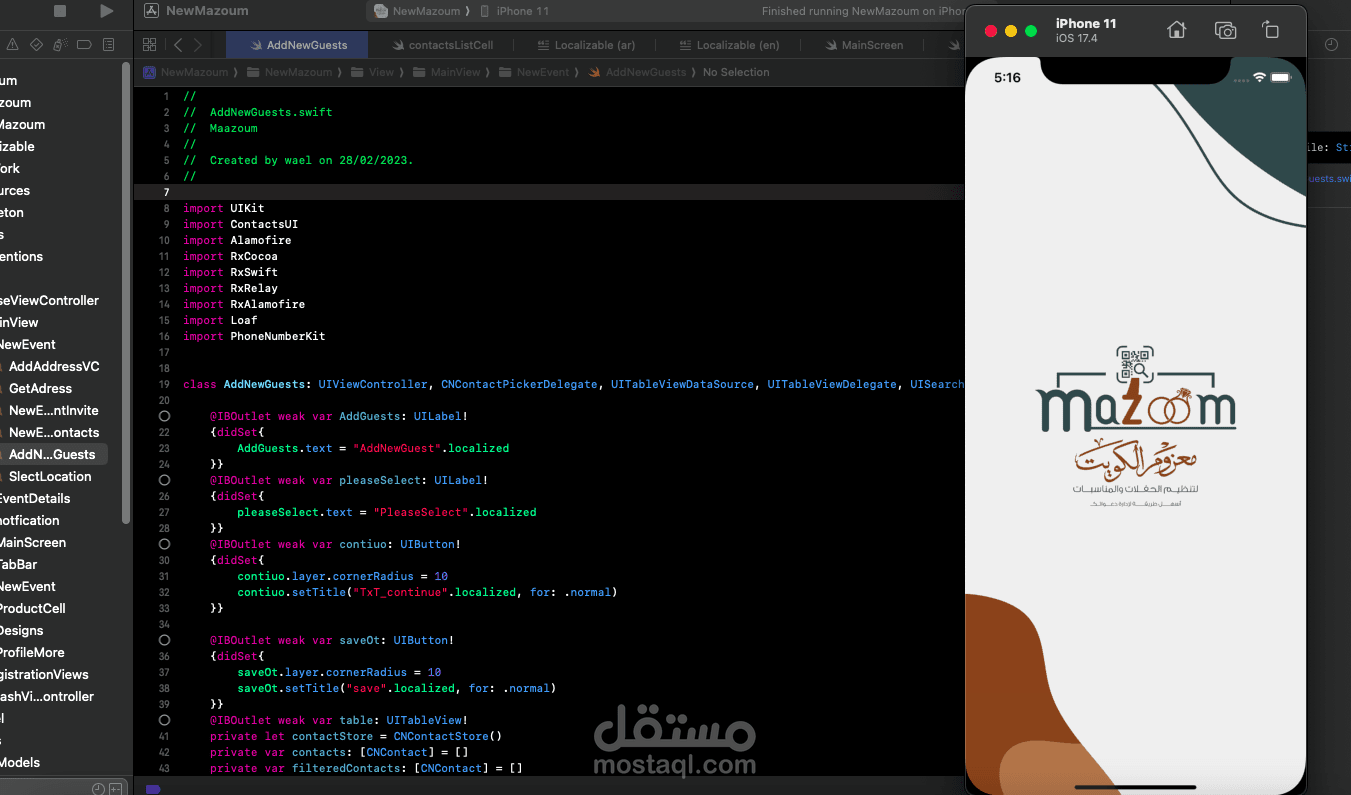Viewport: 1351px width, 795px height.
Task: Select the TabBar group in navigator
Action: coord(18,564)
